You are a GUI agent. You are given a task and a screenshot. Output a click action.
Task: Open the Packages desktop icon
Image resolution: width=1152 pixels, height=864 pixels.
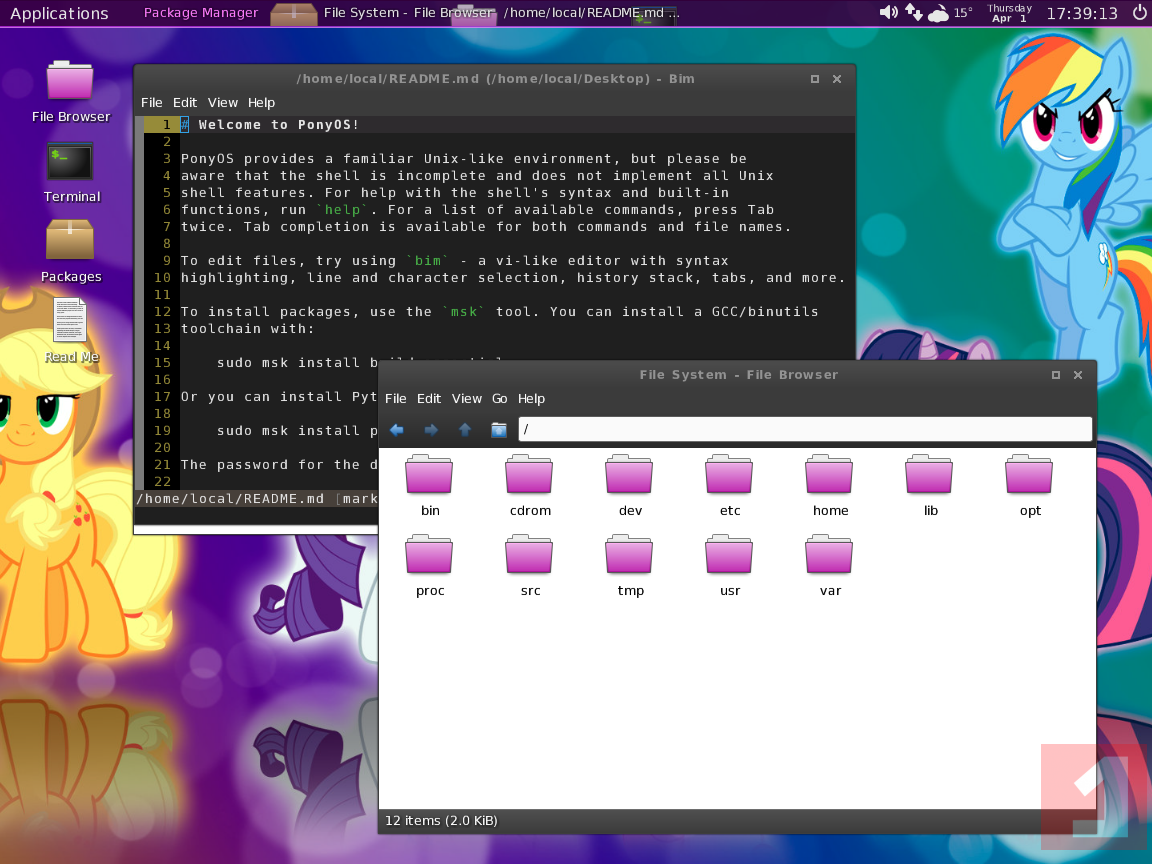coord(70,241)
